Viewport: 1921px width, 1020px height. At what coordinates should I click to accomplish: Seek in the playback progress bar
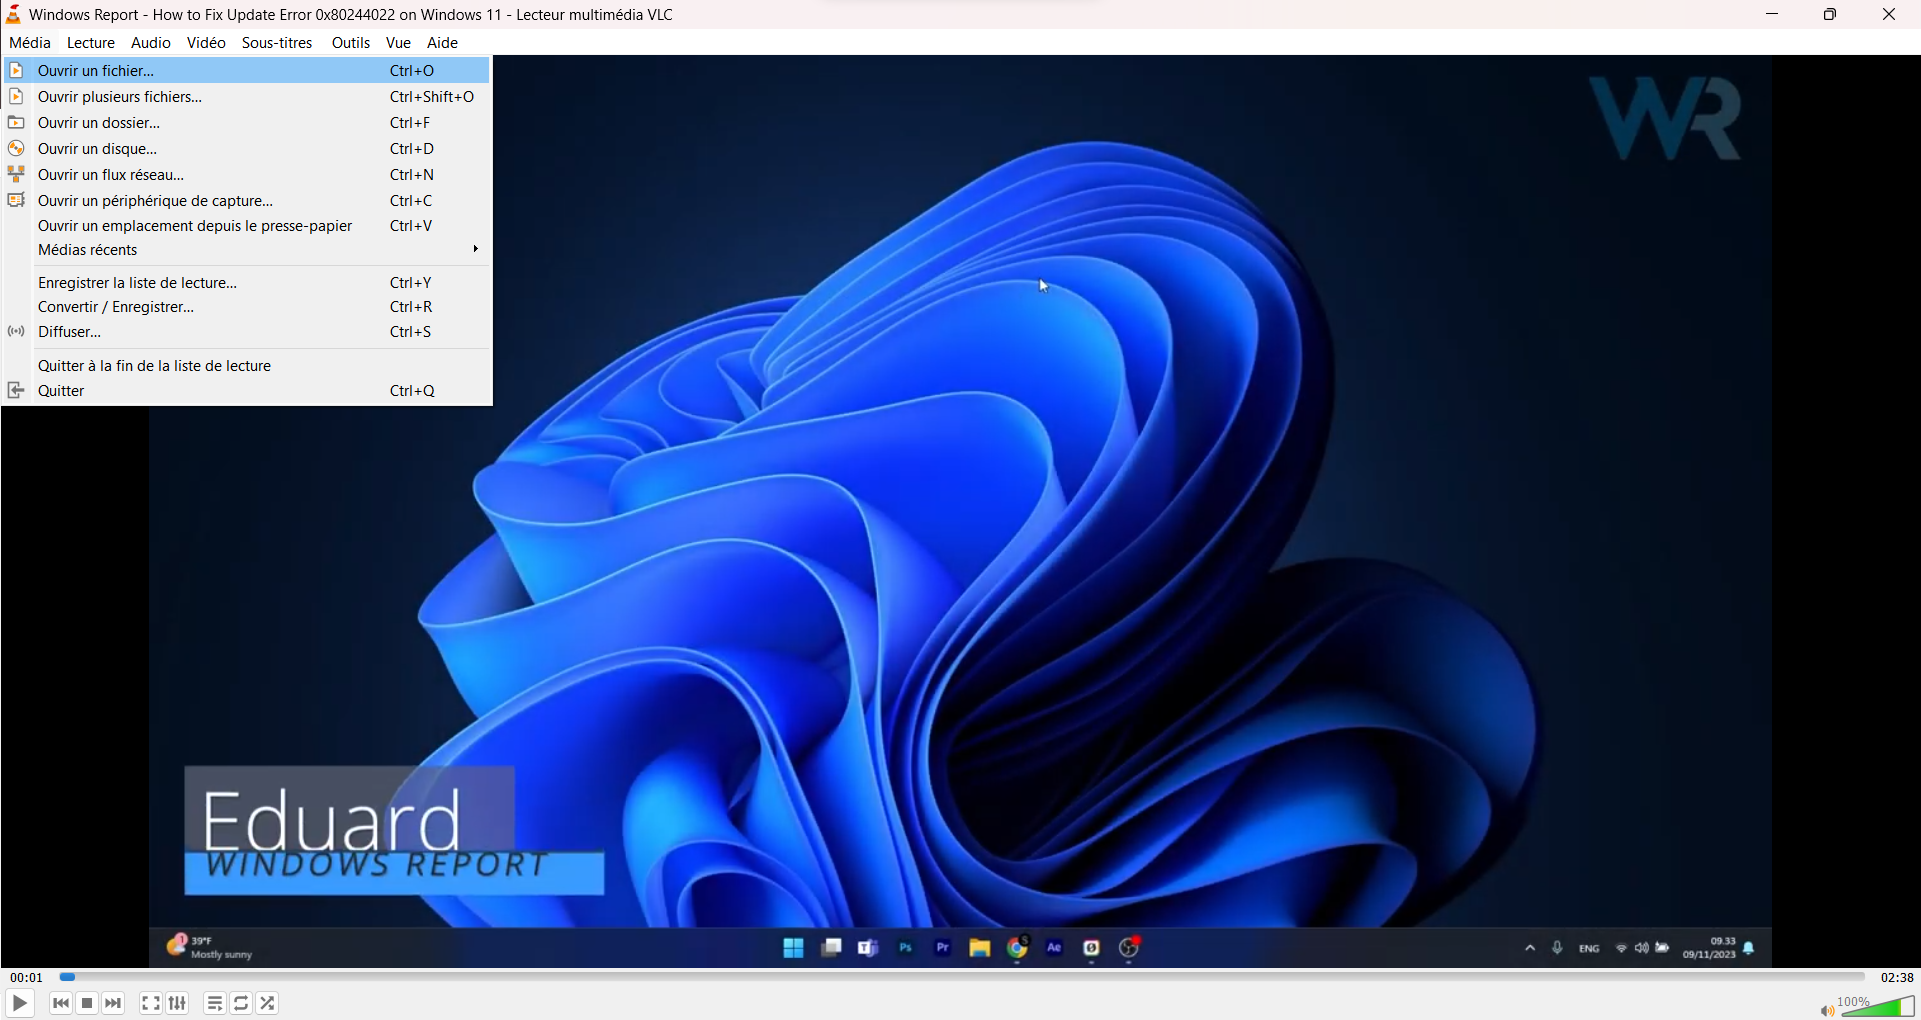(x=962, y=977)
